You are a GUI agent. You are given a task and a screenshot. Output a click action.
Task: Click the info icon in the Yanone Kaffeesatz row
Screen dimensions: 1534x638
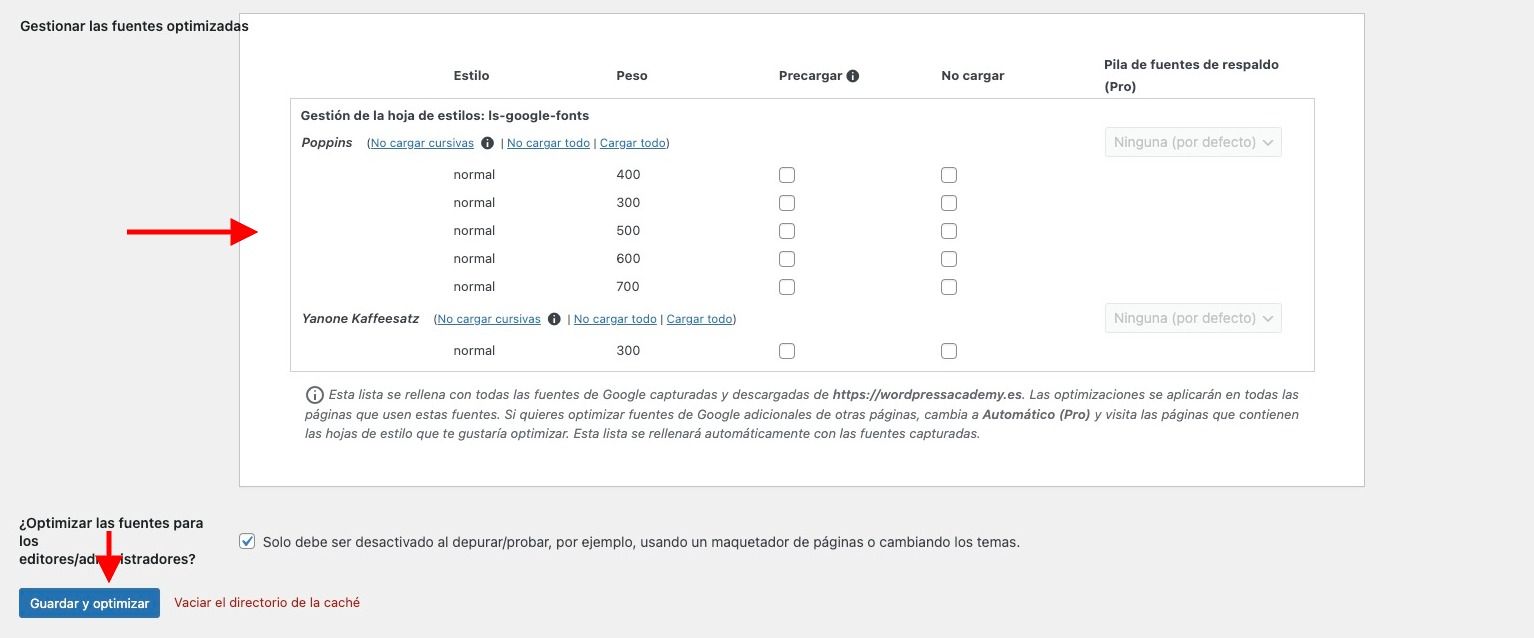554,319
